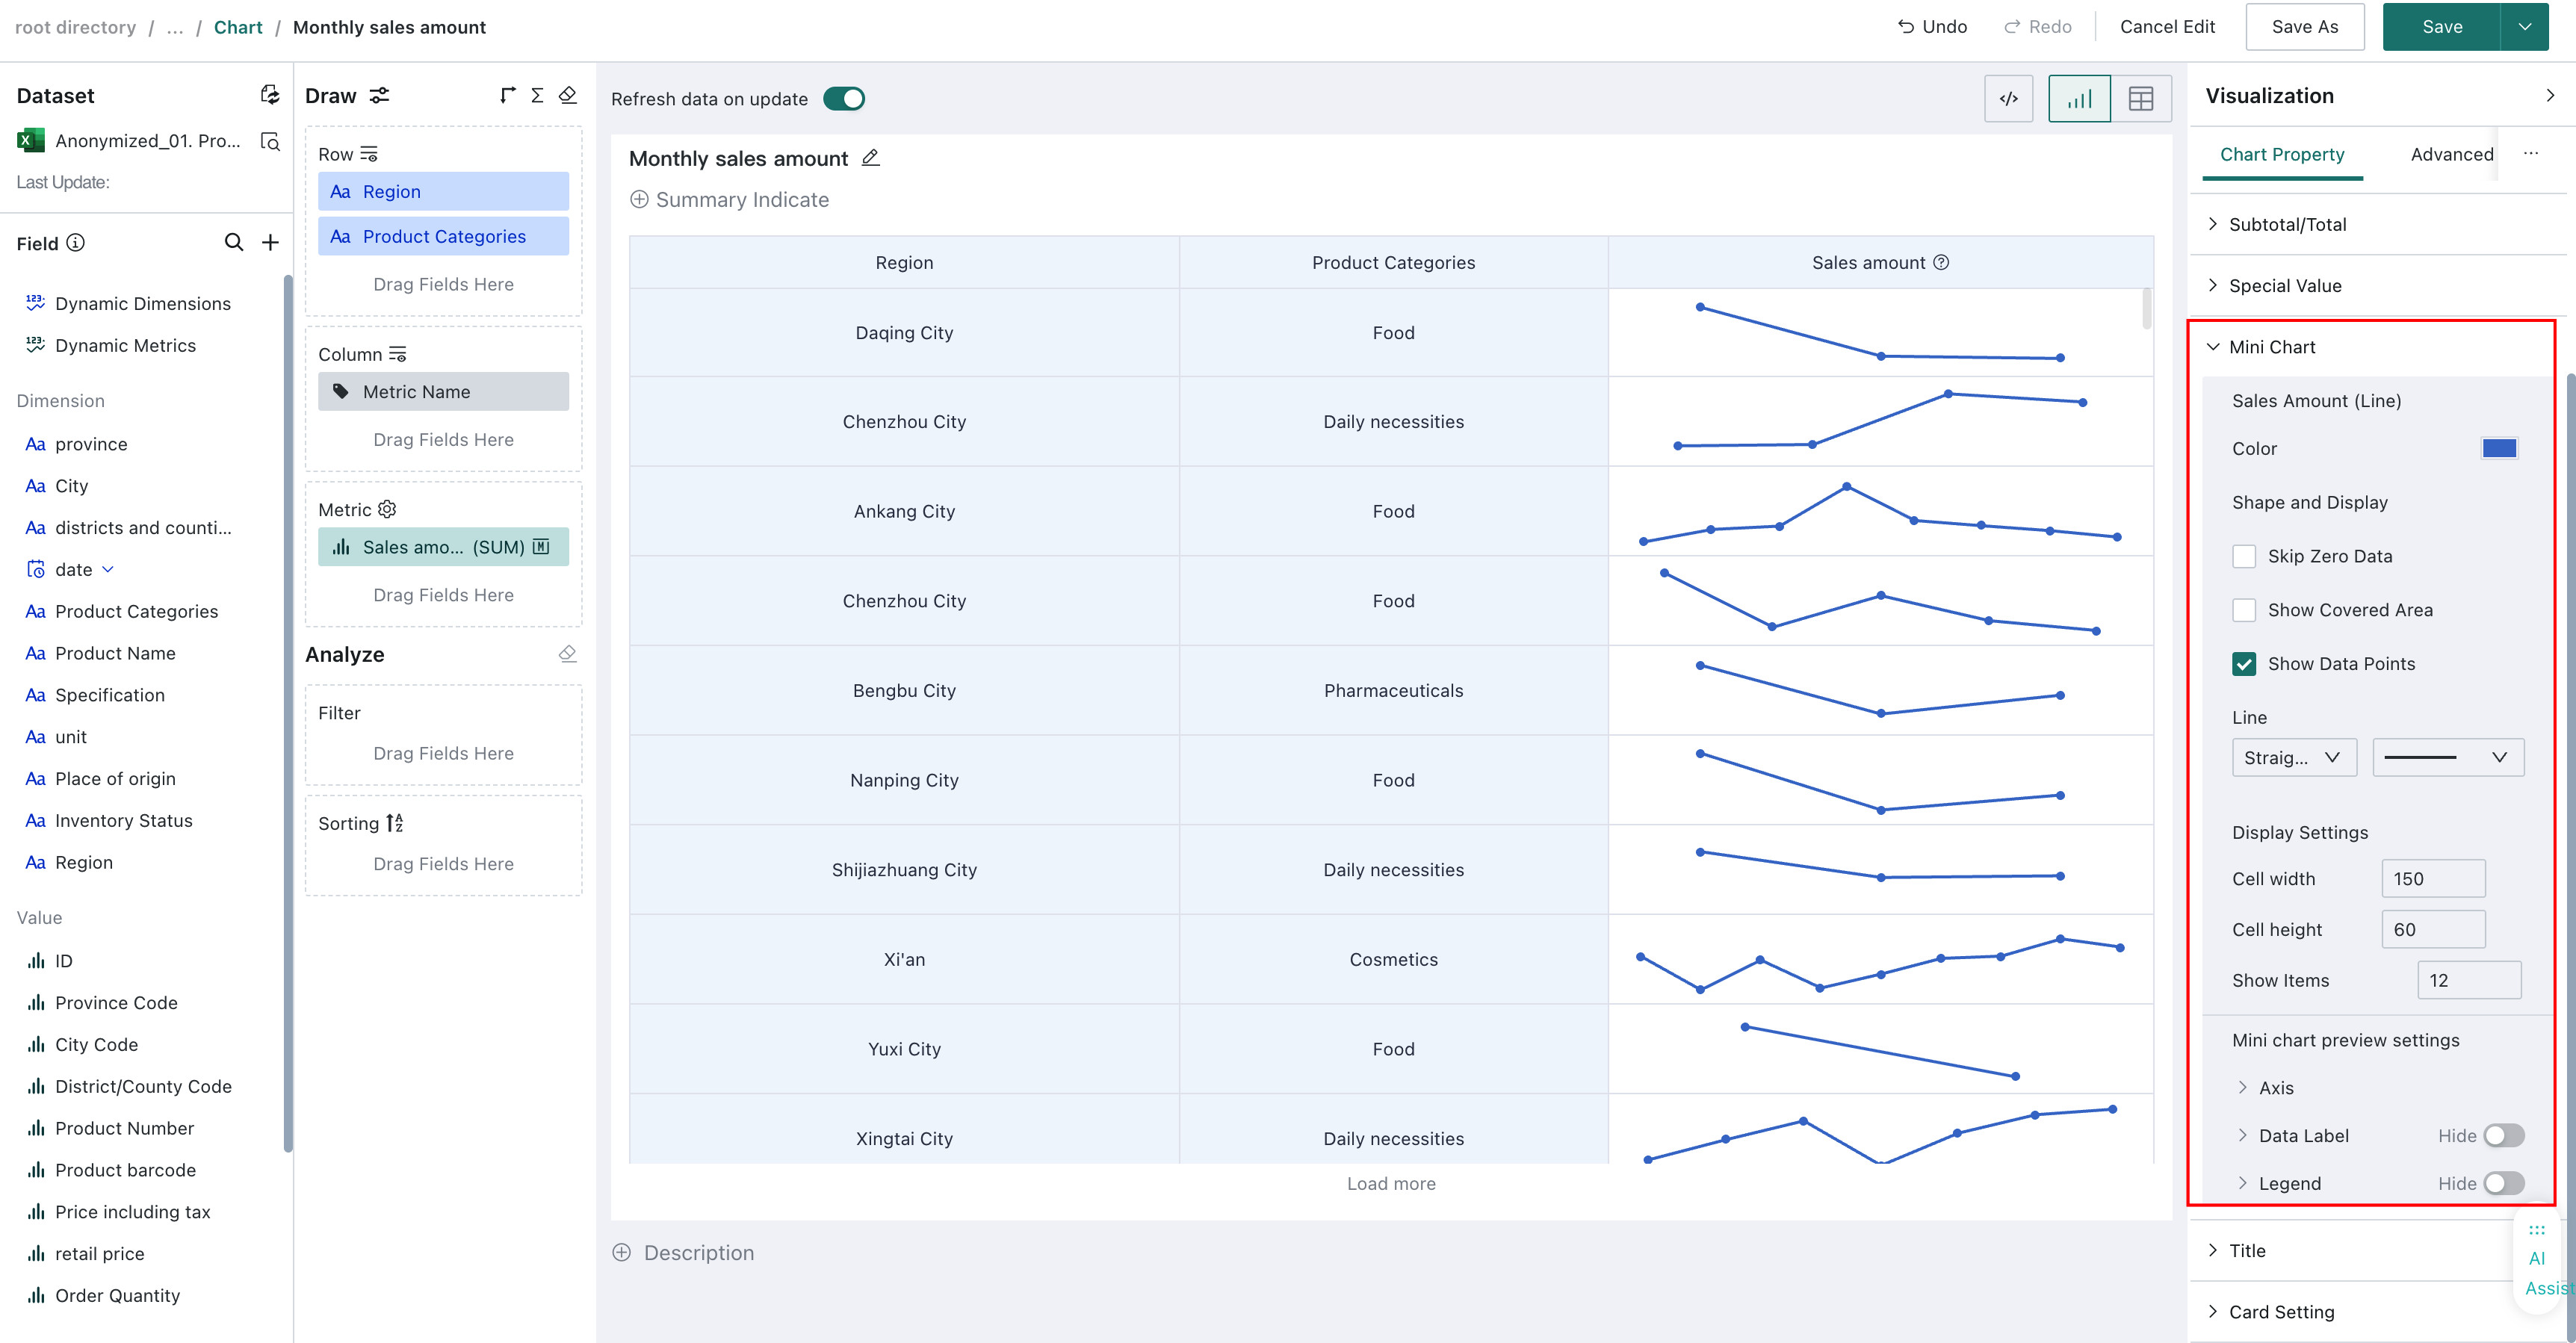Add a new field with plus icon

pos(270,243)
